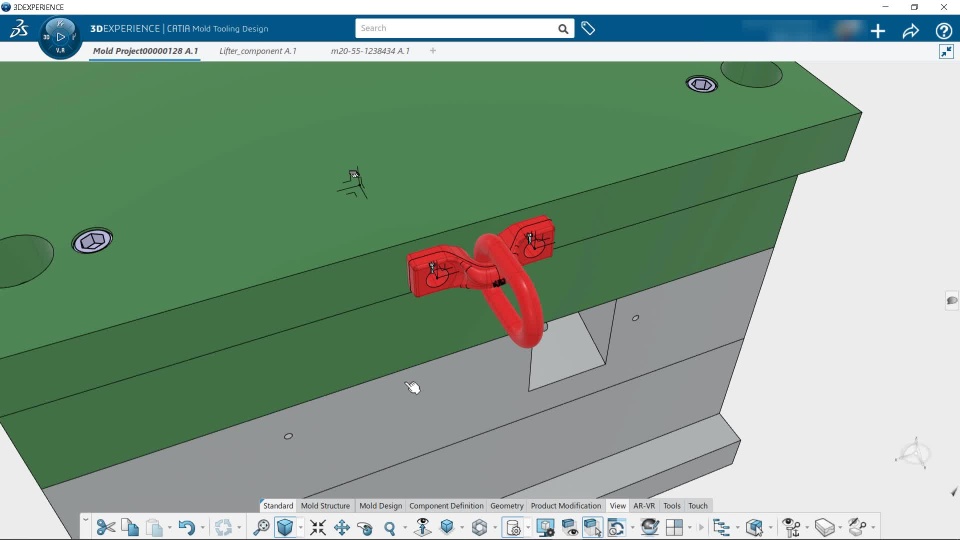This screenshot has width=960, height=540.
Task: Click the 3DS logo icon
Action: pos(19,29)
